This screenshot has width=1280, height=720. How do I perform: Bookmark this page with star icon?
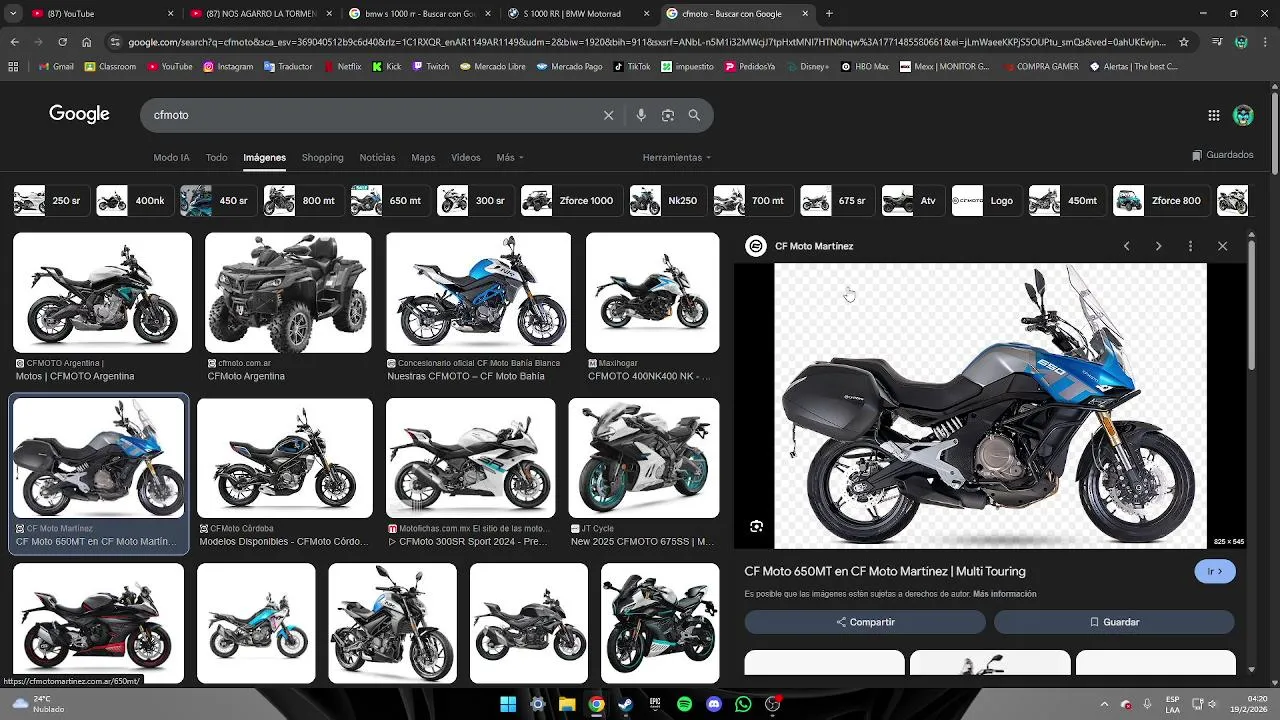pos(1184,42)
